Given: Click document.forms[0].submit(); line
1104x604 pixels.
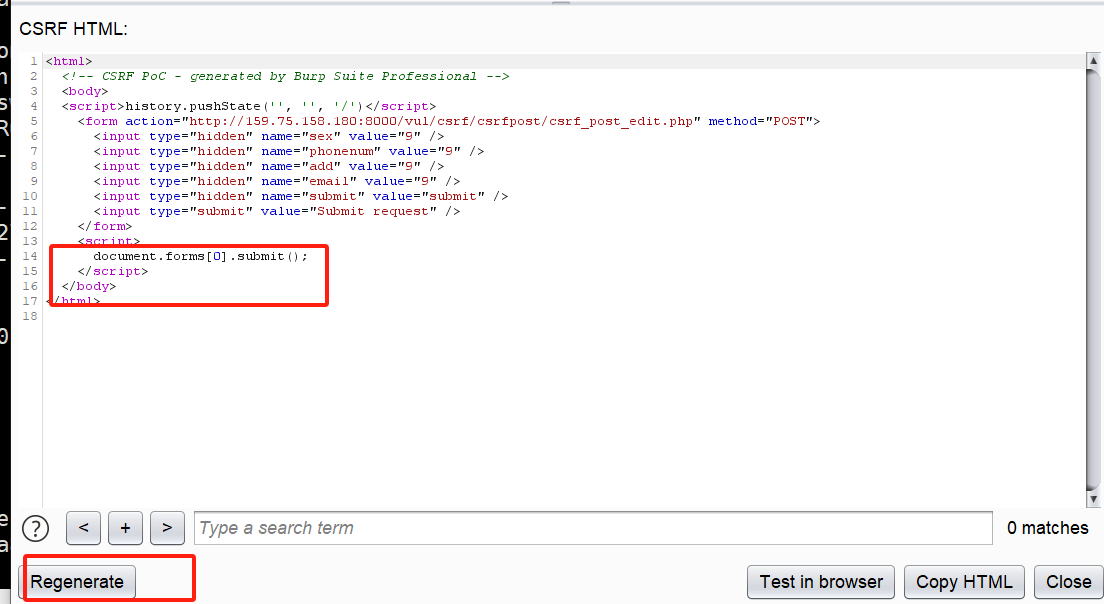Looking at the screenshot, I should click(x=201, y=256).
